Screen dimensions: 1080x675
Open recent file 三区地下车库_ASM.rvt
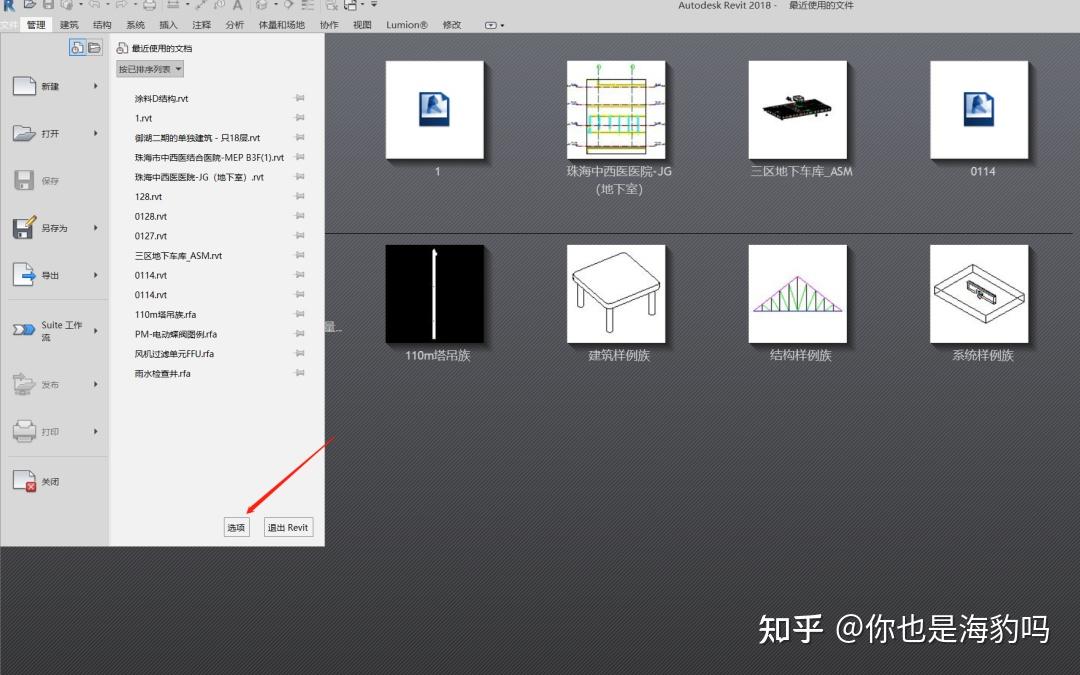click(178, 256)
